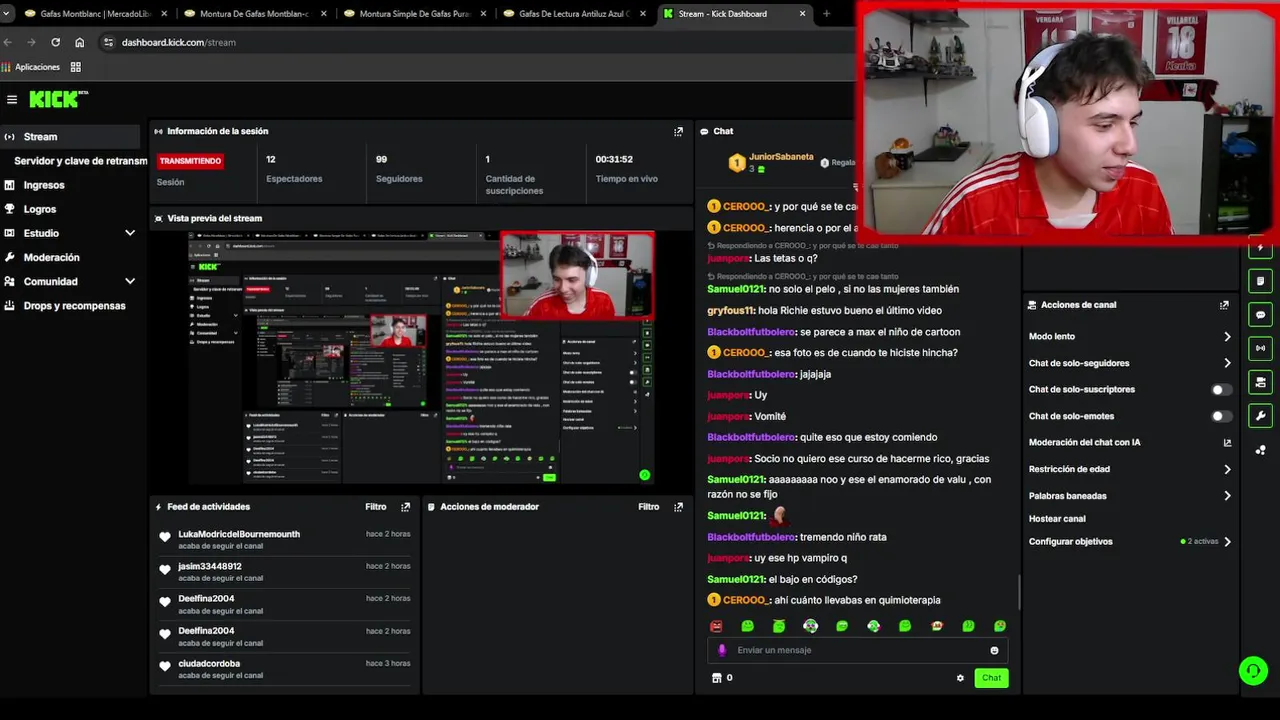Click Blackboltfutbolero name on 'tremendo niño rata'
Viewport: 1280px width, 720px height.
tap(751, 537)
